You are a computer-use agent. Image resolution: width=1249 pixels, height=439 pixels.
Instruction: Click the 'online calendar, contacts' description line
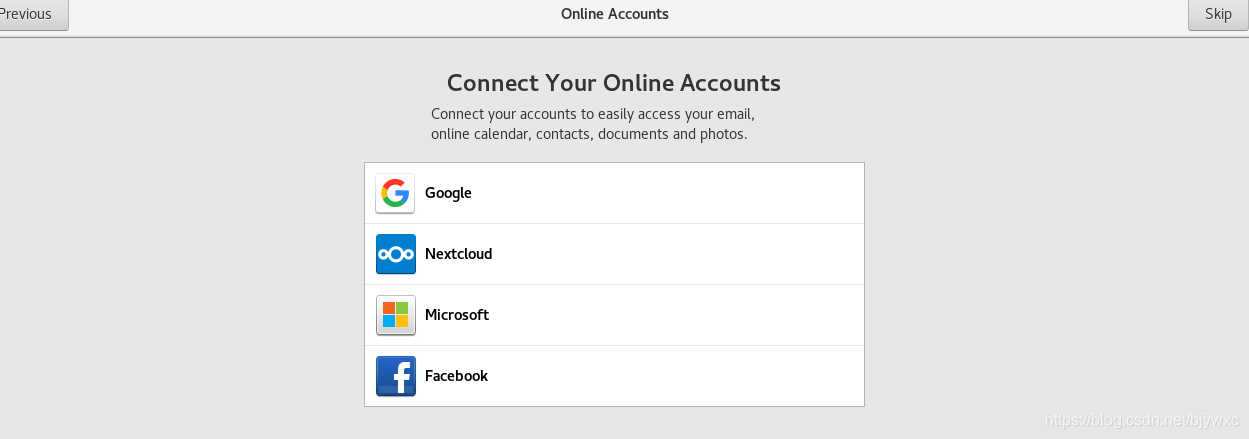588,134
